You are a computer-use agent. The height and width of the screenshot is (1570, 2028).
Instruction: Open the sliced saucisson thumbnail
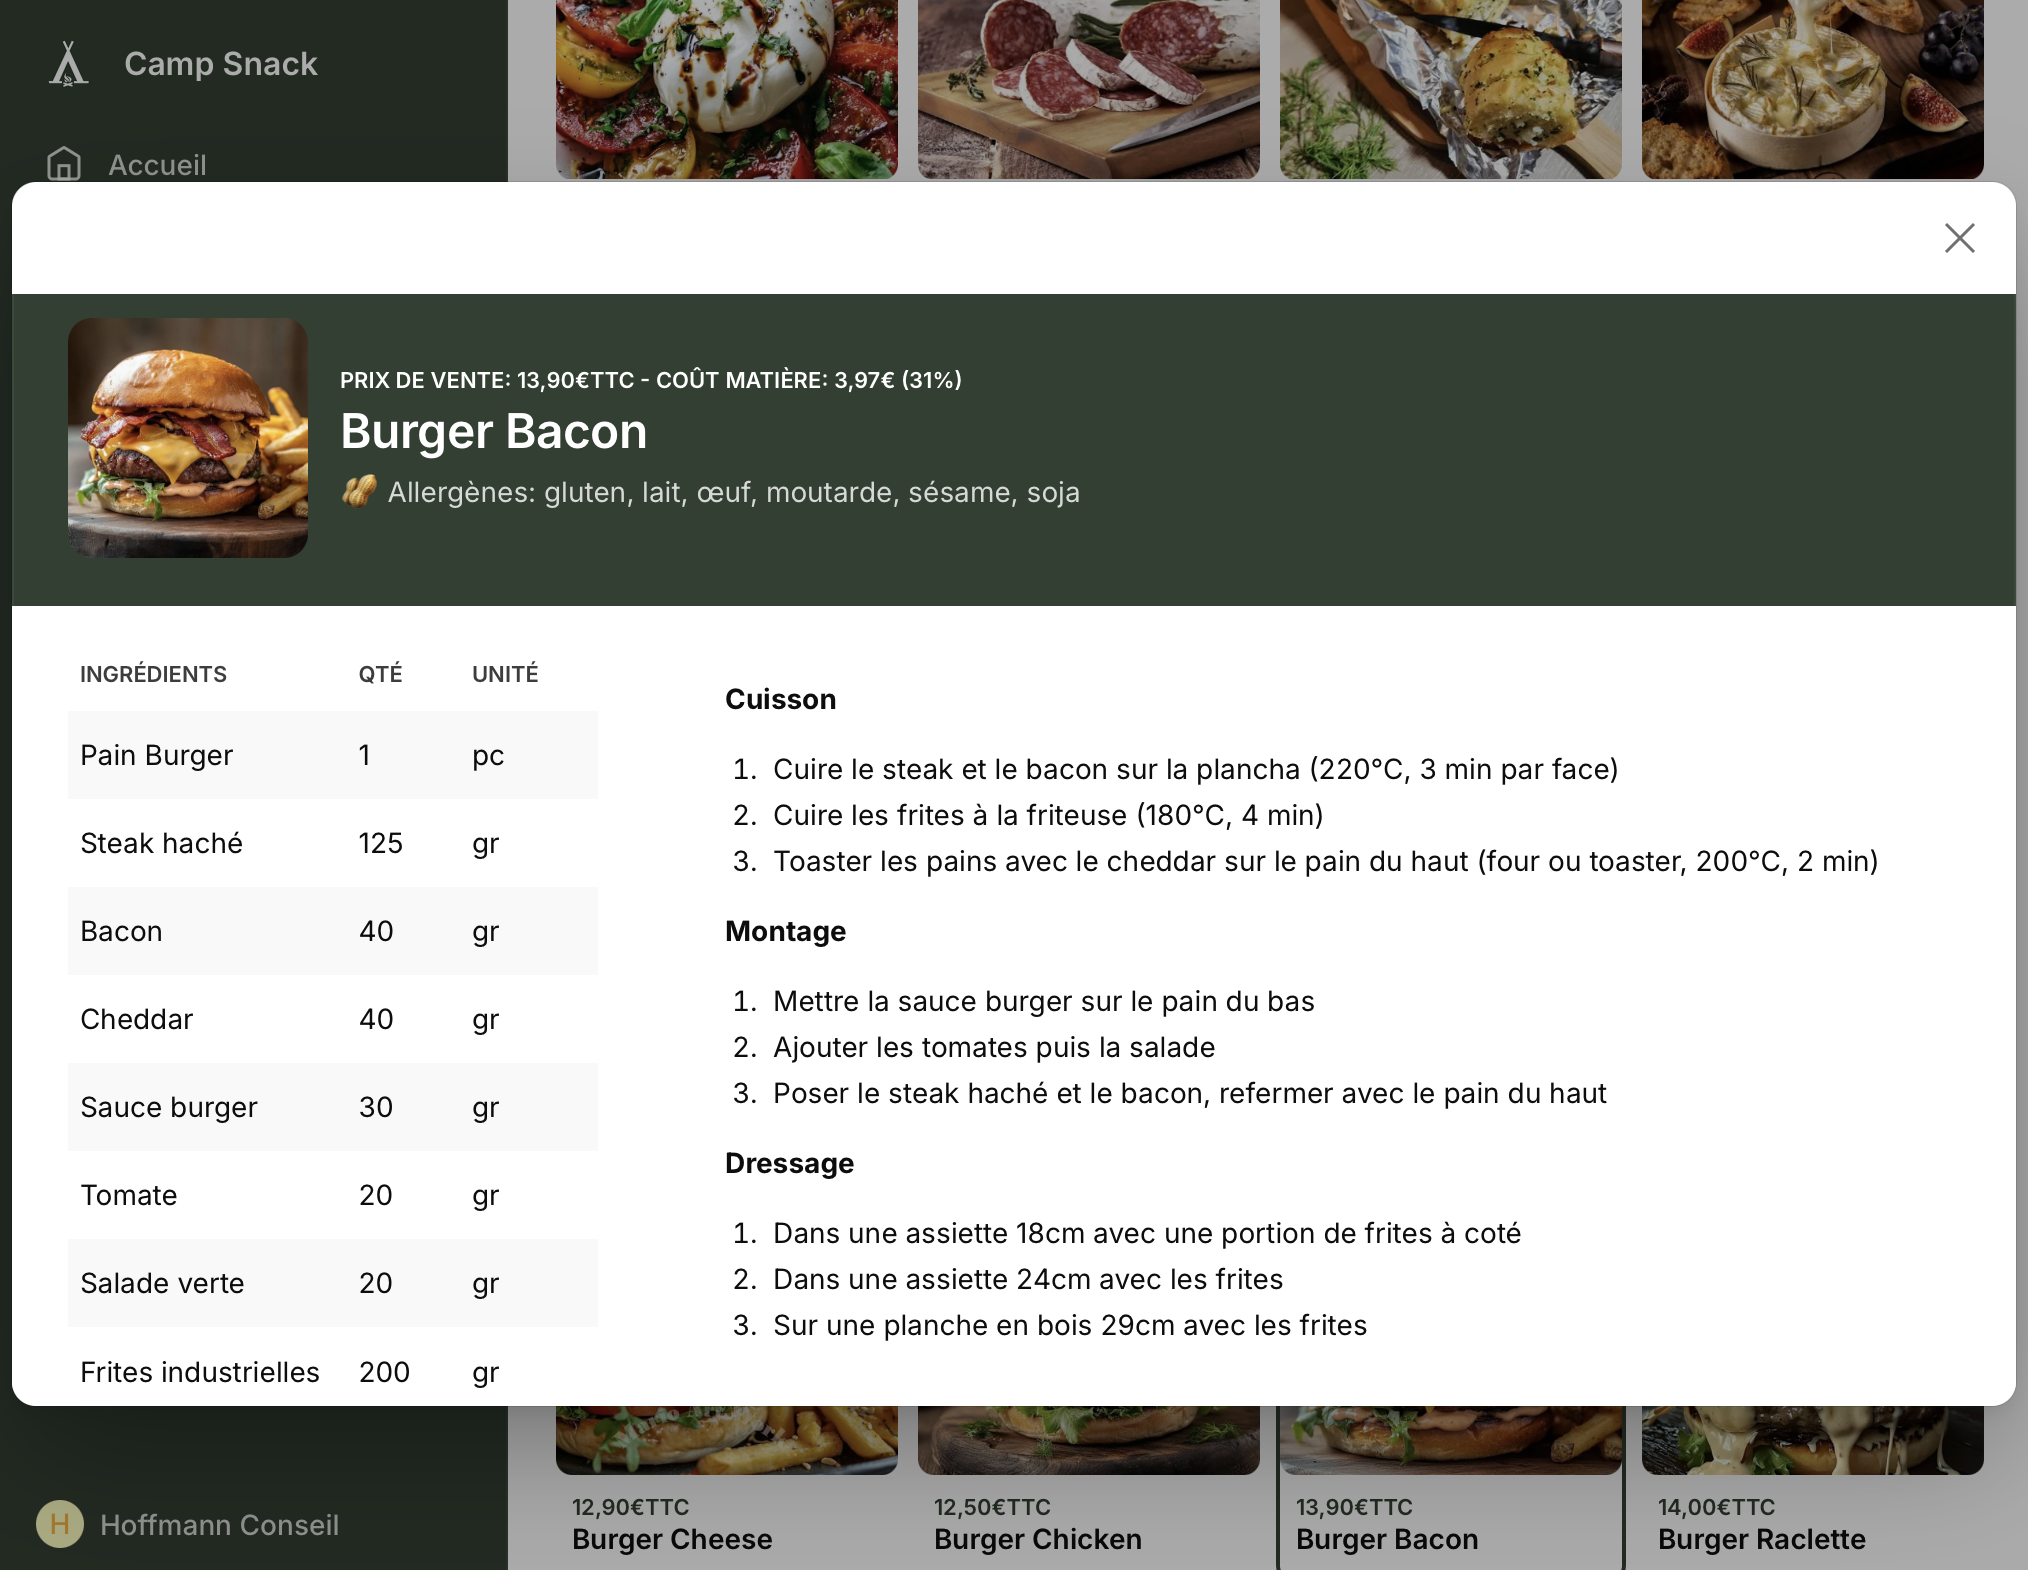click(x=1088, y=90)
